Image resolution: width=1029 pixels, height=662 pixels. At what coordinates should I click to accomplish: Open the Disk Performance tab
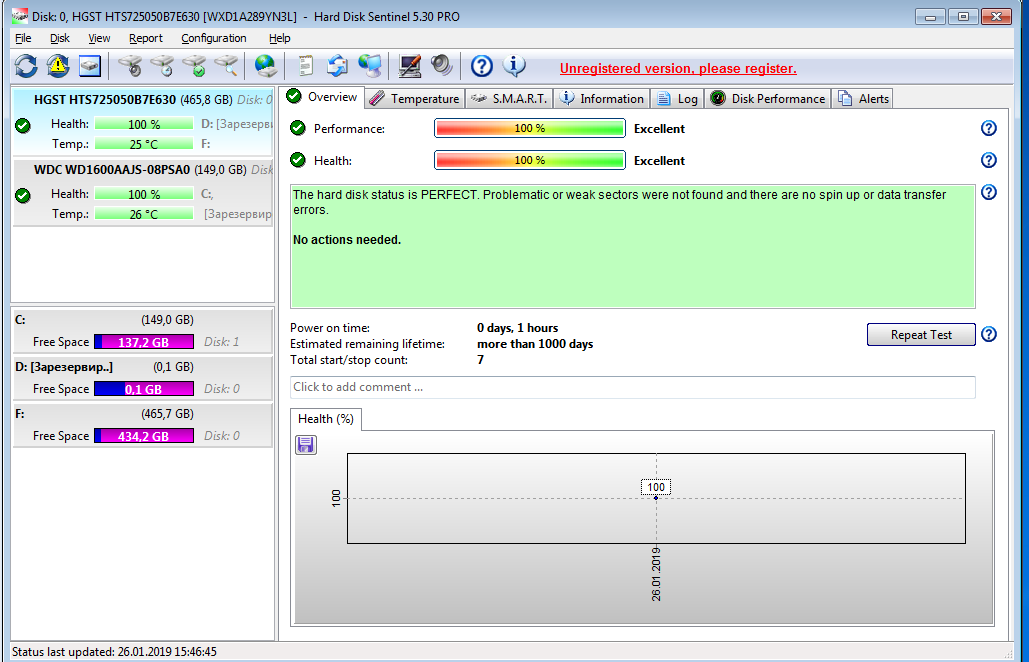pyautogui.click(x=768, y=98)
